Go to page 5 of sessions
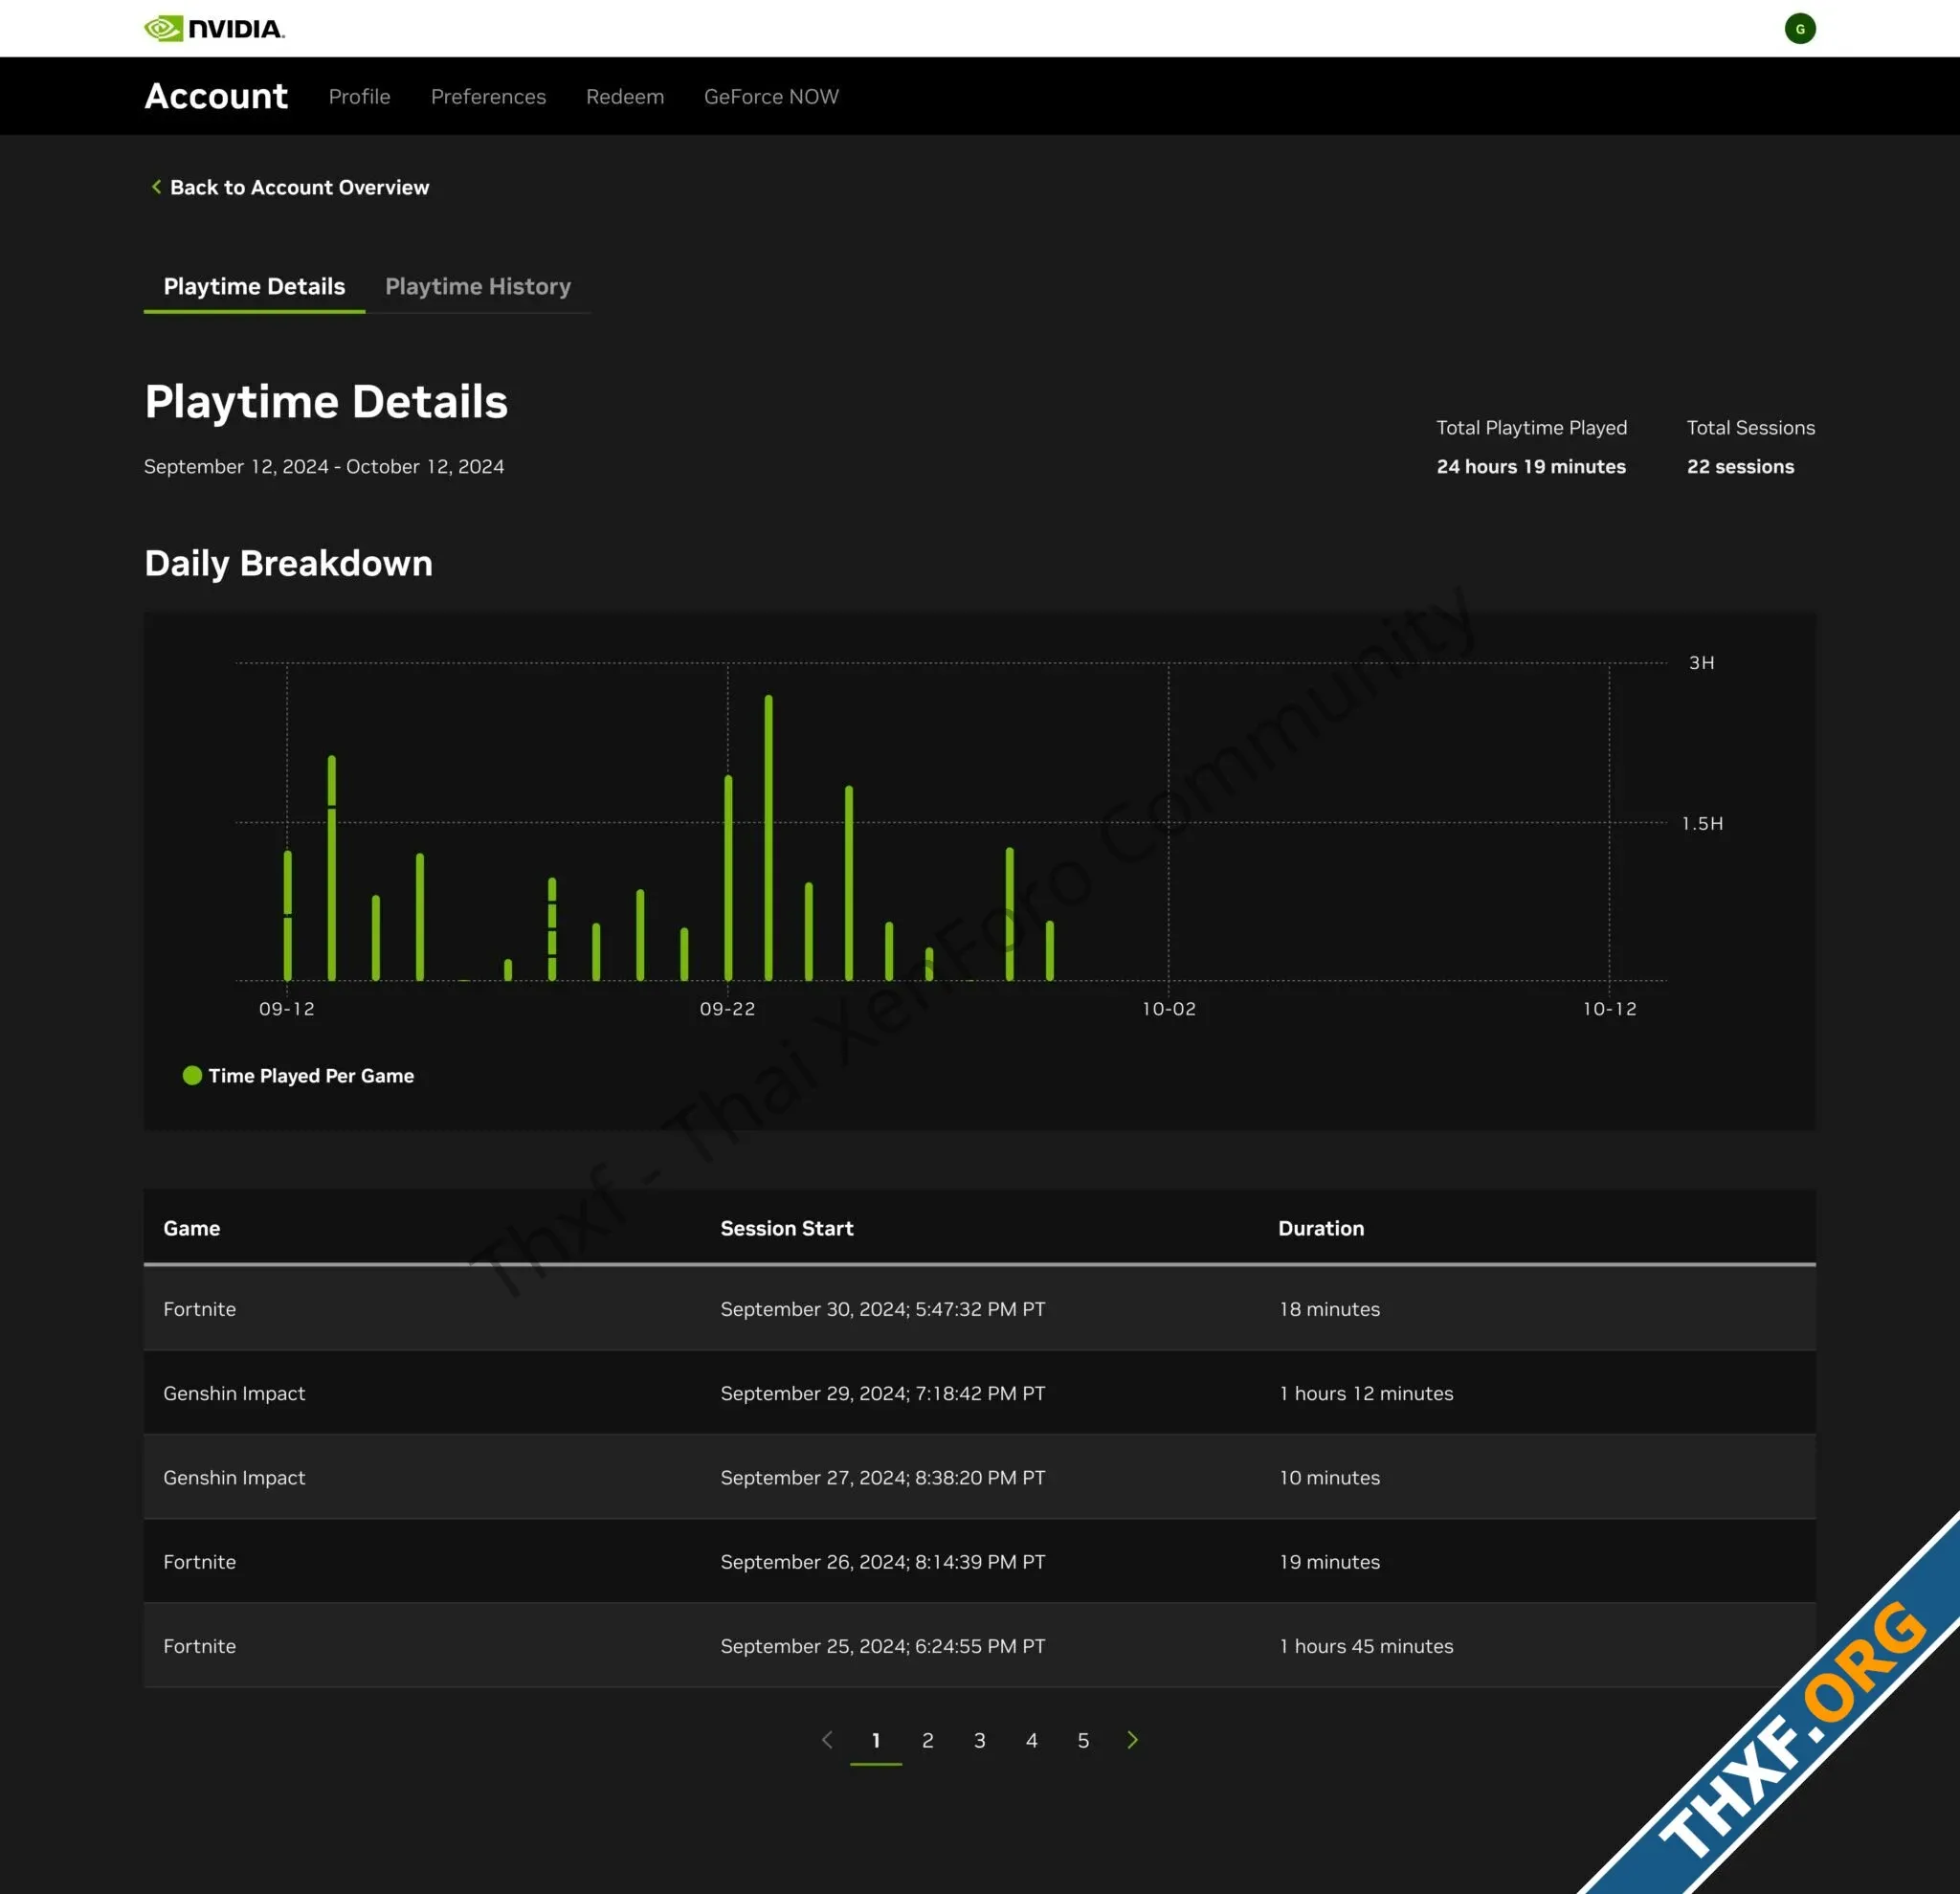This screenshot has height=1894, width=1960. [x=1083, y=1740]
